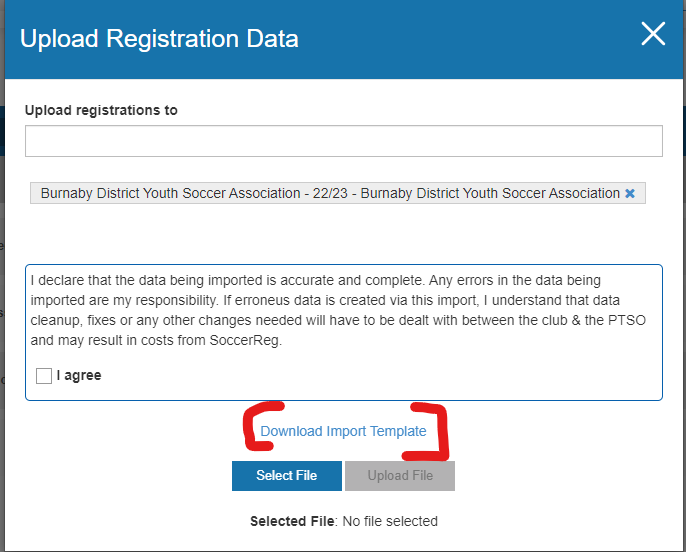686x552 pixels.
Task: Click the greyed-out Upload File button
Action: point(400,476)
